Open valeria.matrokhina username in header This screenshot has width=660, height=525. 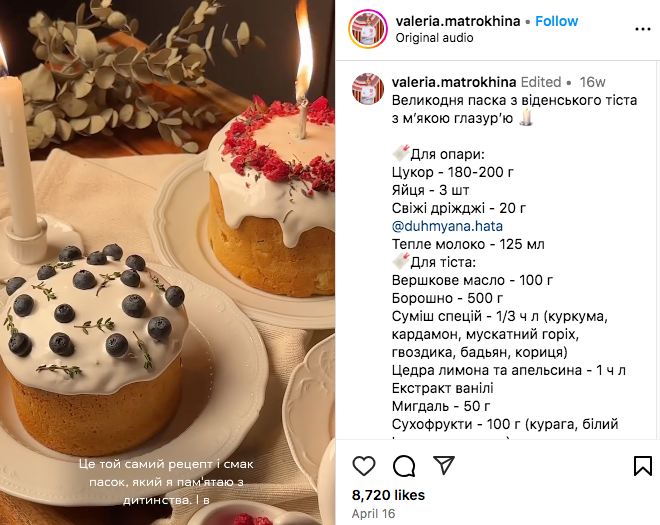pos(458,21)
